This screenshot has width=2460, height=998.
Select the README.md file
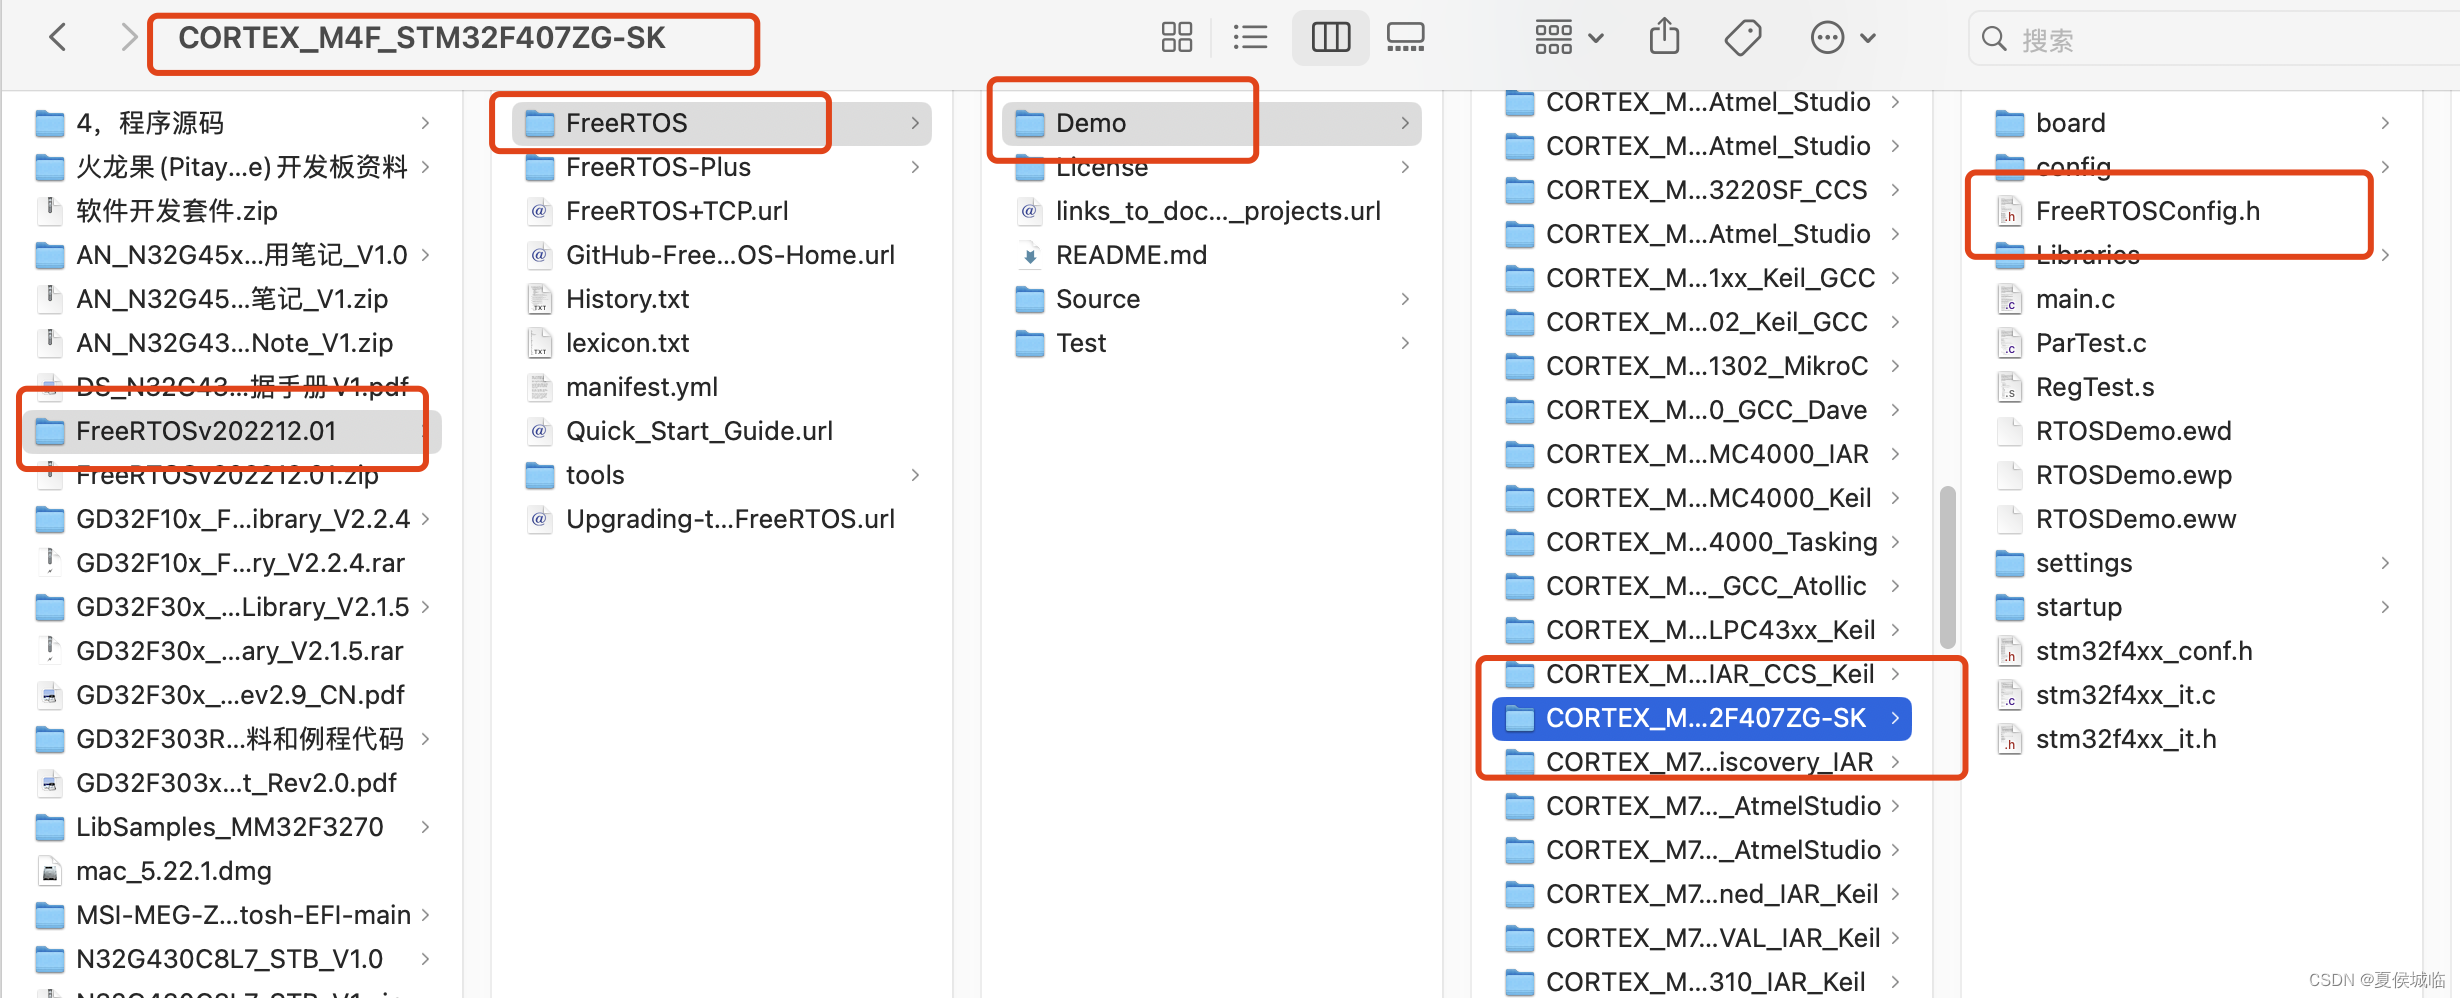click(1212, 255)
